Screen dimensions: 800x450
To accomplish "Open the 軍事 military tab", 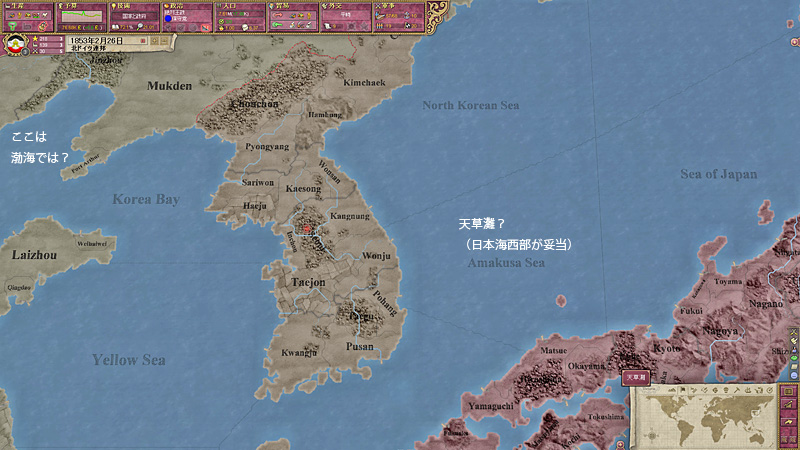I will pyautogui.click(x=399, y=17).
